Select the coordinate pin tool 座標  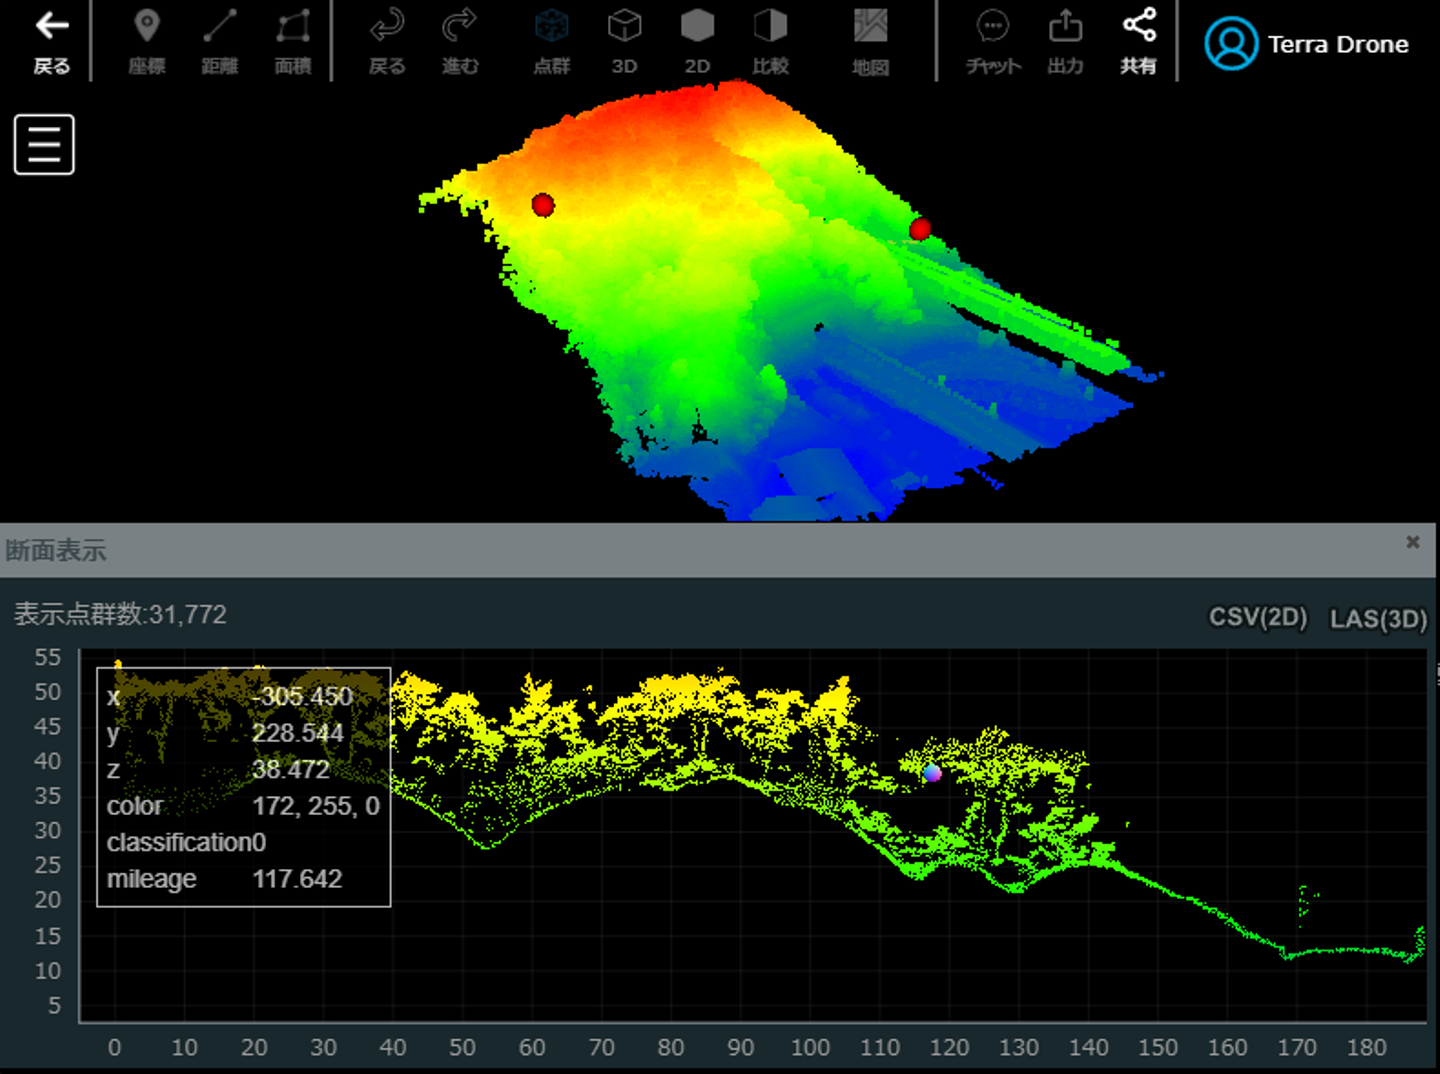coord(147,42)
